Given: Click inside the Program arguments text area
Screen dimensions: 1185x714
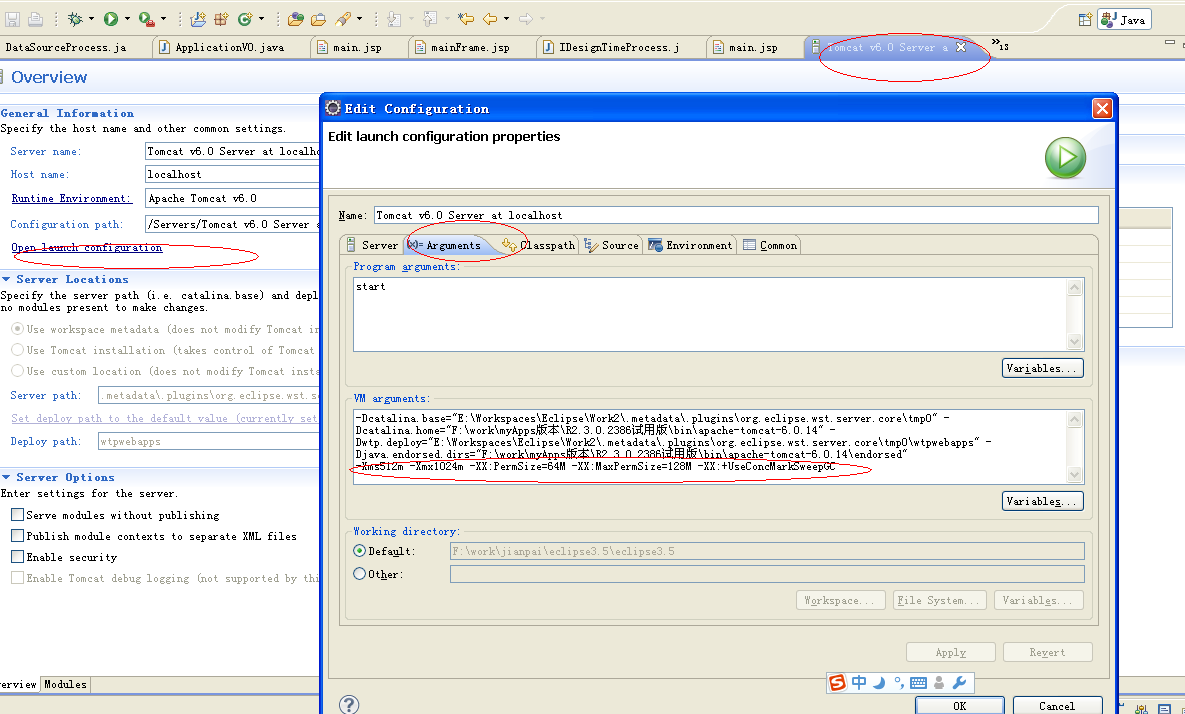Looking at the screenshot, I should (x=710, y=314).
